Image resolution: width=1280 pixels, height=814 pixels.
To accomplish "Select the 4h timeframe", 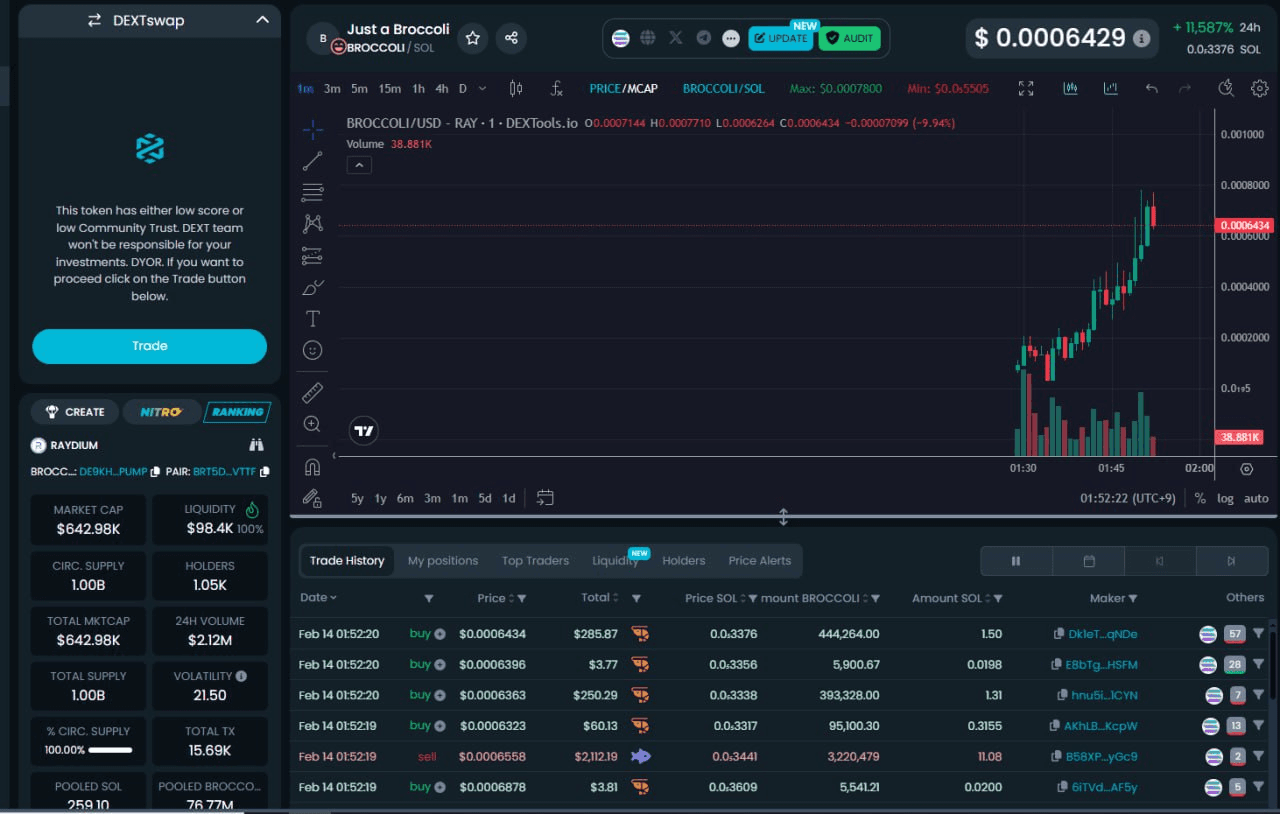I will (x=441, y=88).
